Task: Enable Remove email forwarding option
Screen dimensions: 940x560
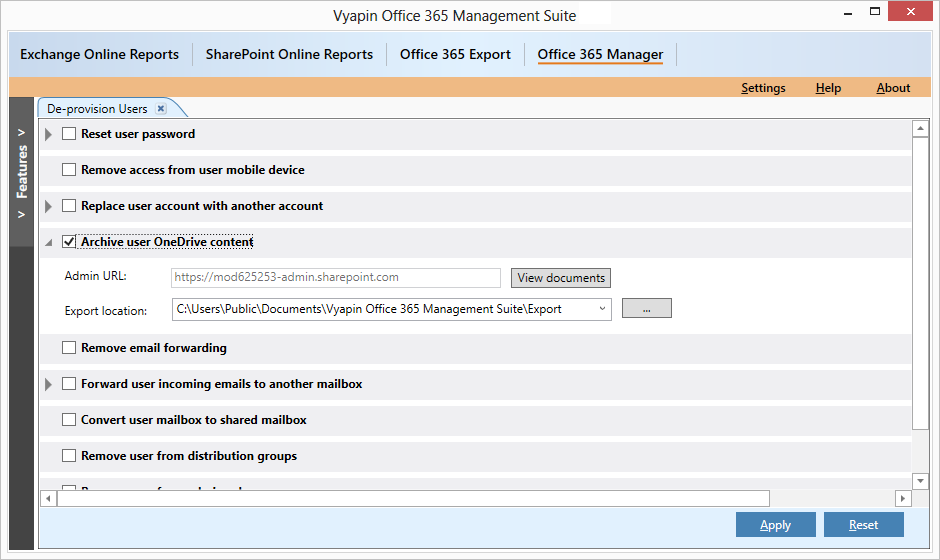Action: (x=69, y=348)
